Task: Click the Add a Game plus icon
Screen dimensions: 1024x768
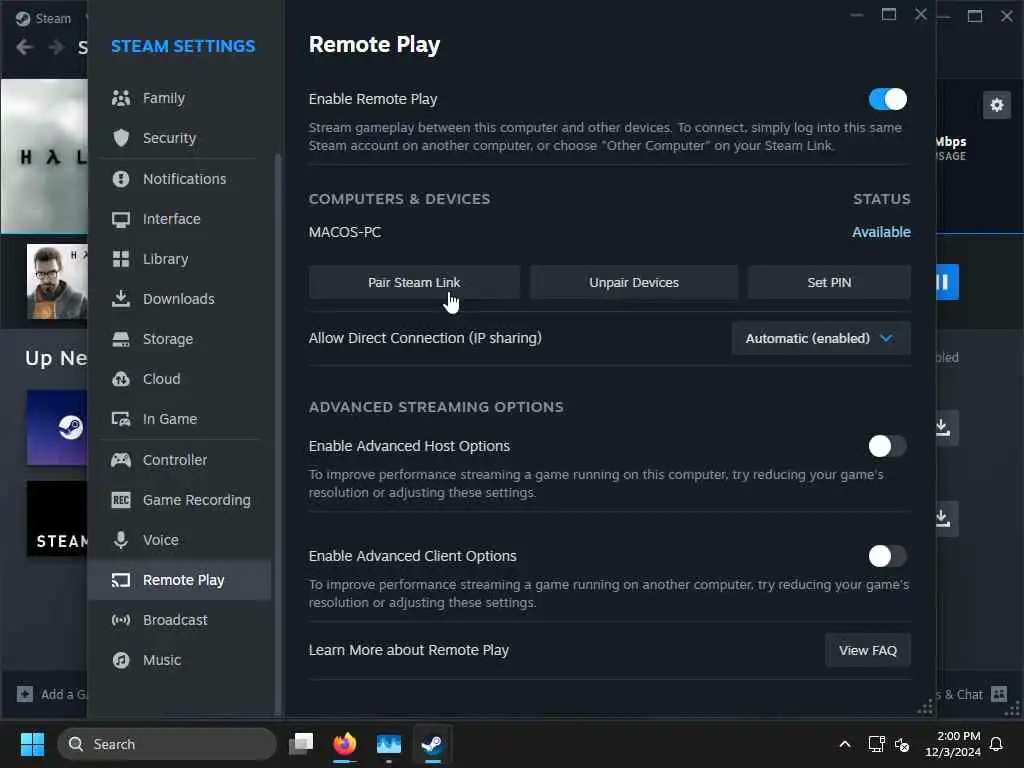Action: 25,694
